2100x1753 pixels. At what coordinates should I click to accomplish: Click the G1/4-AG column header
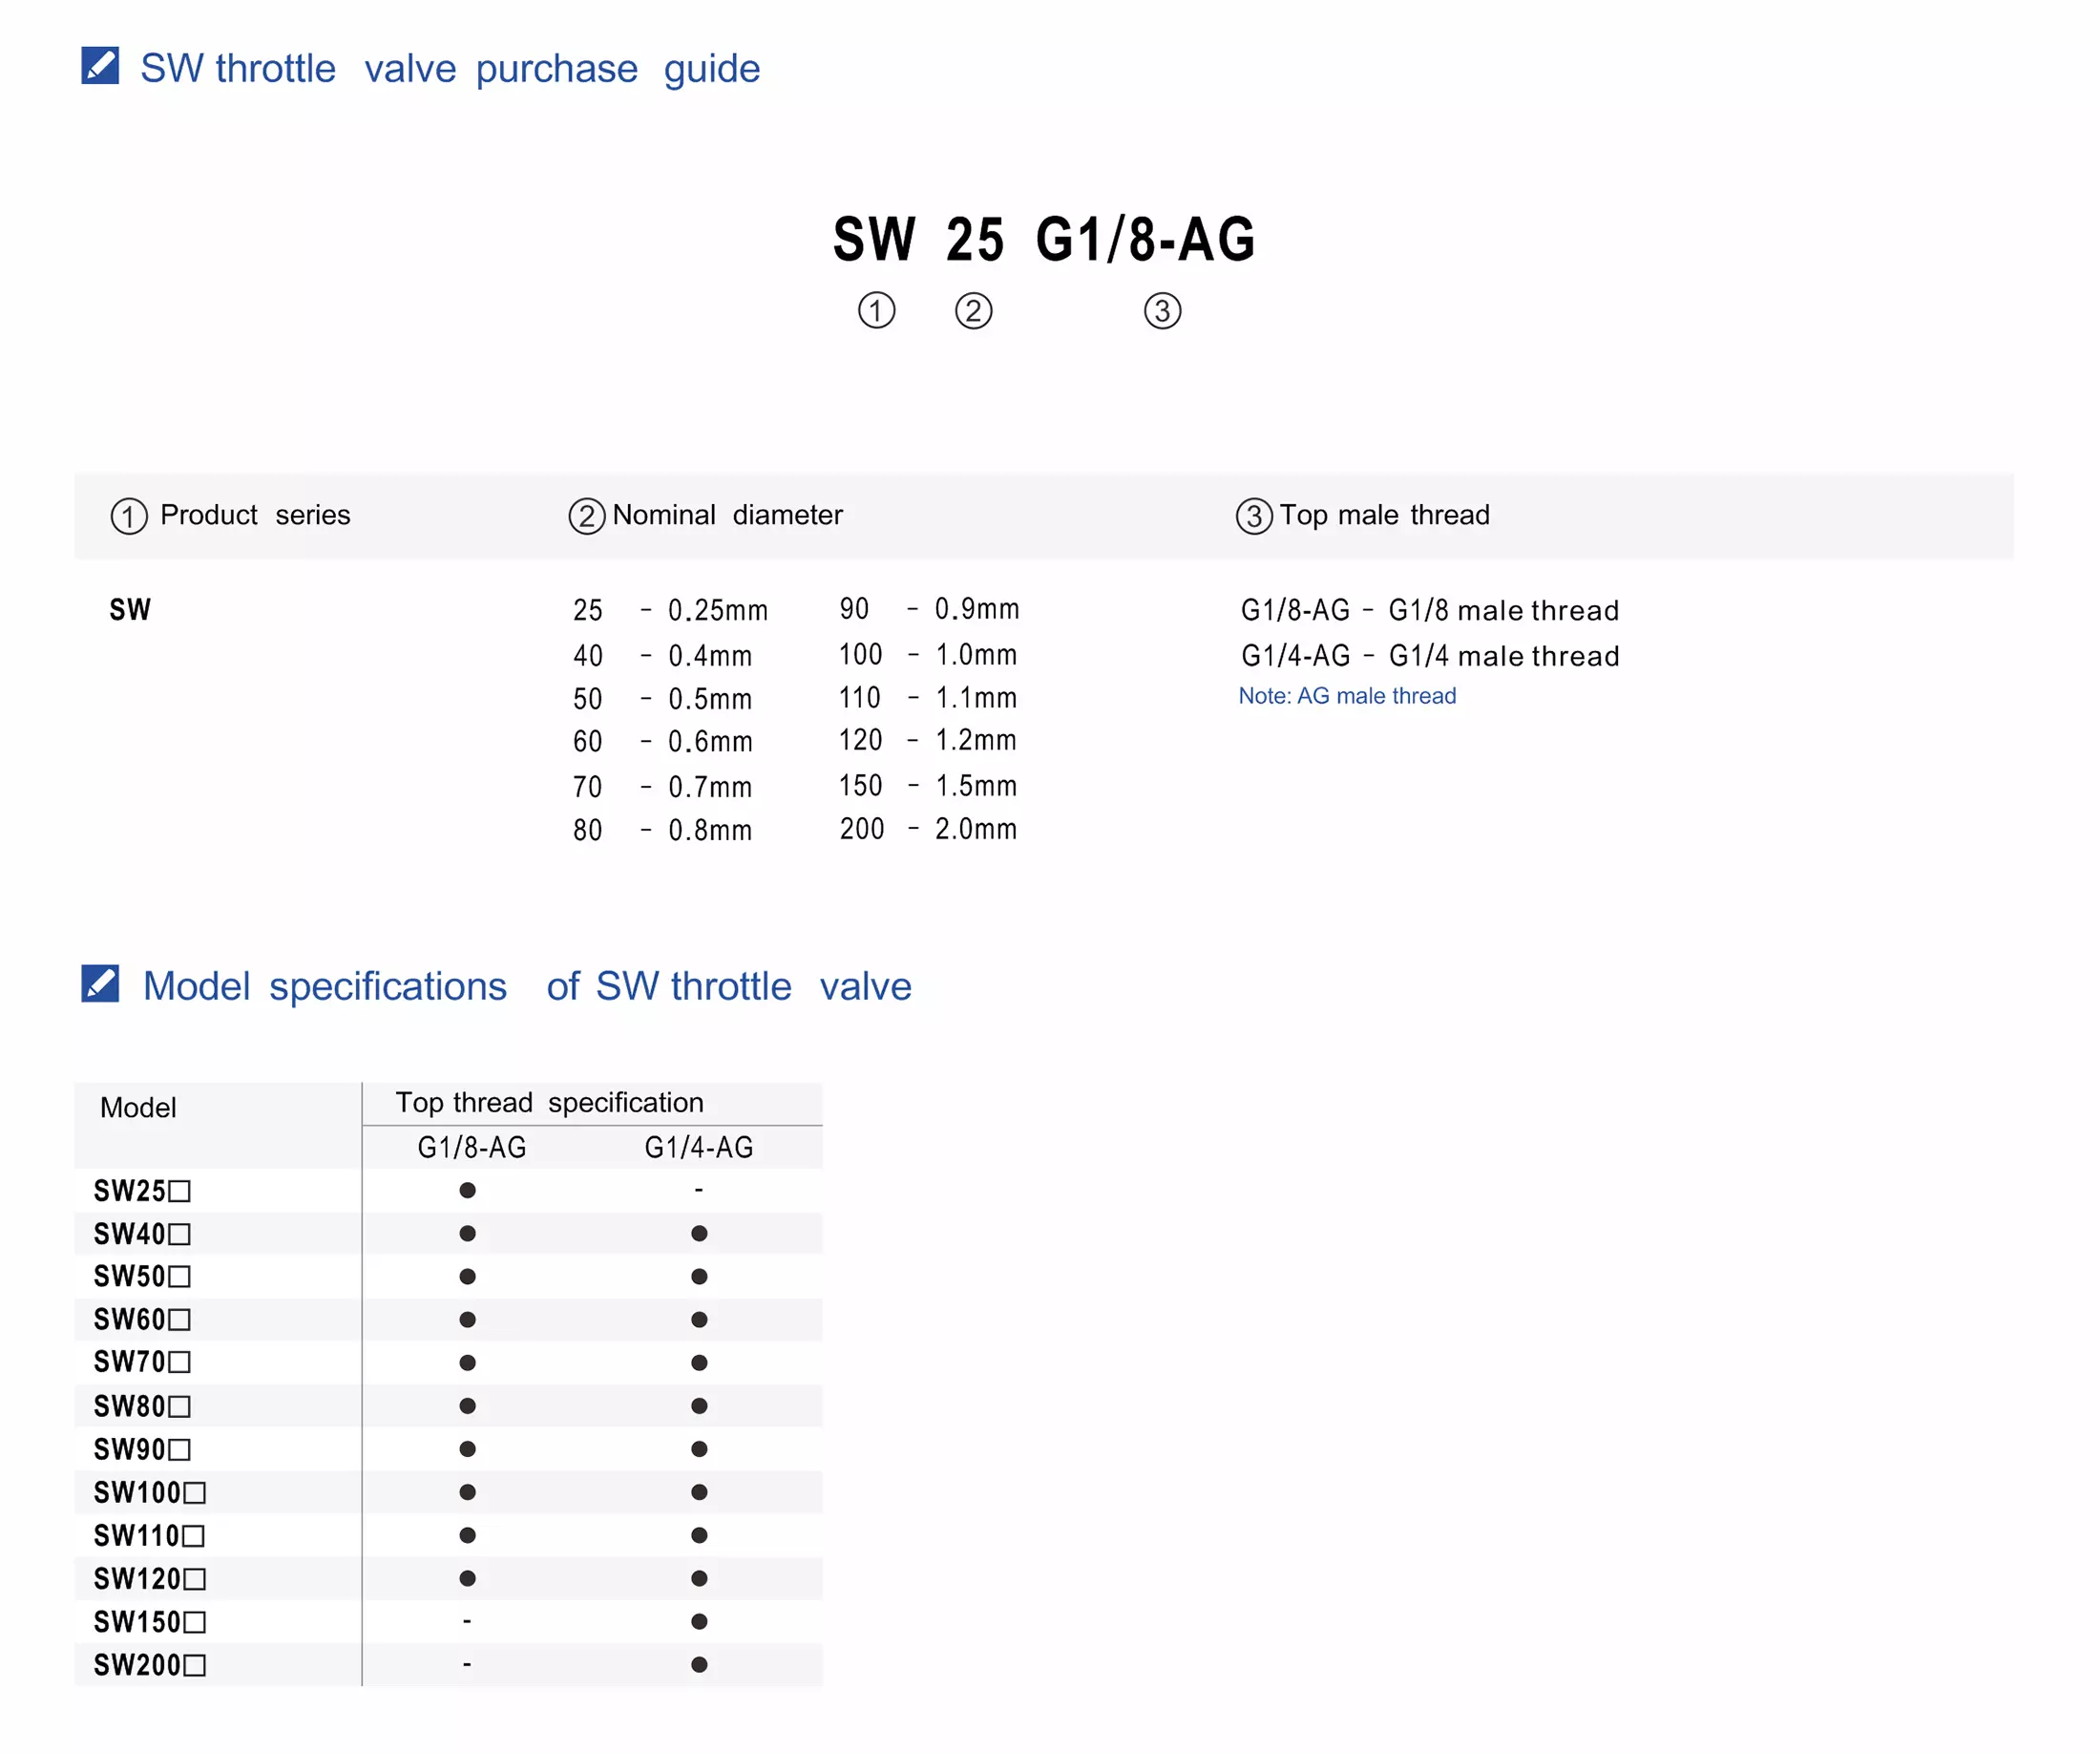[x=699, y=1148]
